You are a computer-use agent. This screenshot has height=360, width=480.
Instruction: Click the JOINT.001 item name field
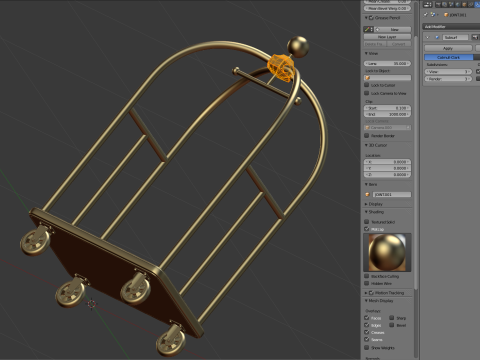pyautogui.click(x=391, y=194)
